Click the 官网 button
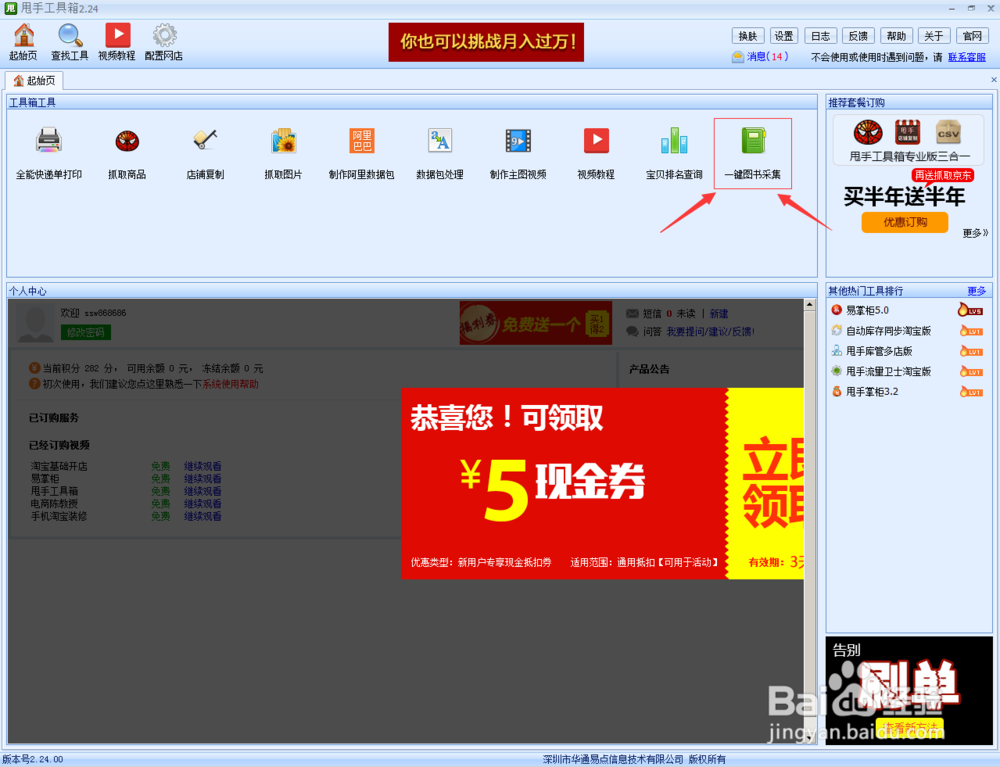The width and height of the screenshot is (1000, 767). (x=972, y=36)
